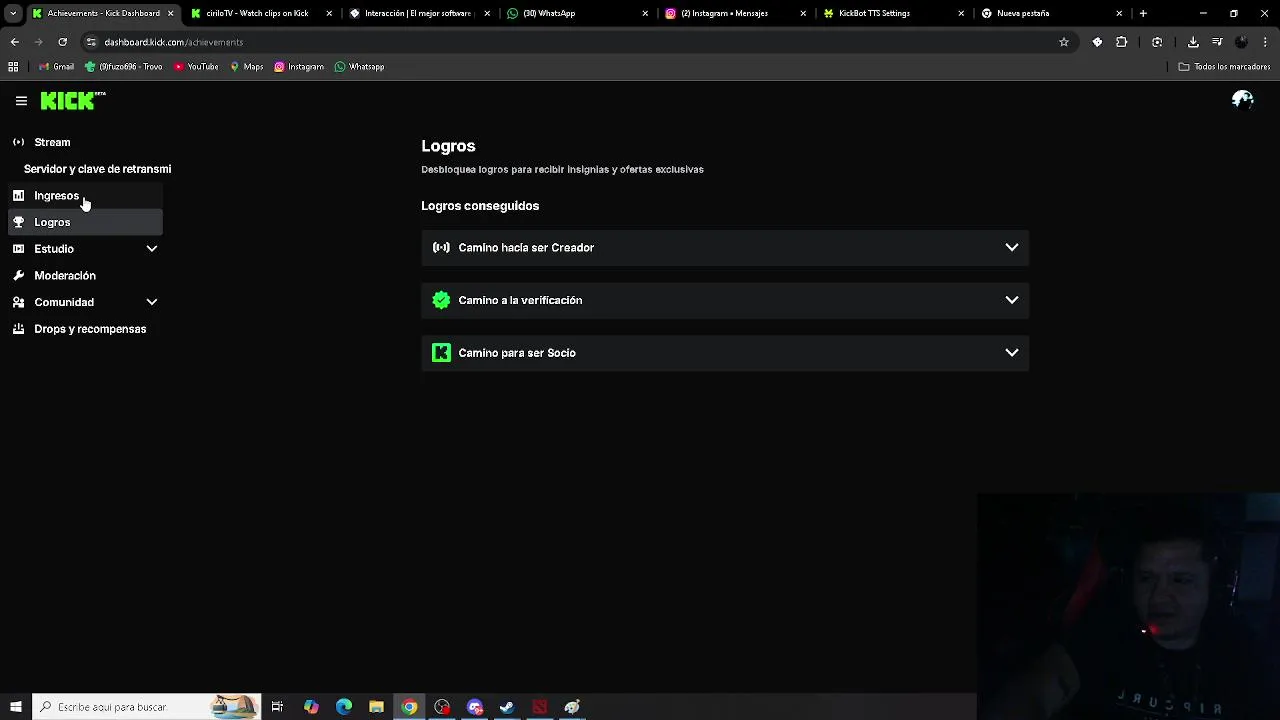This screenshot has width=1280, height=720.
Task: Open the Google Lens icon in the toolbar
Action: click(x=1157, y=42)
